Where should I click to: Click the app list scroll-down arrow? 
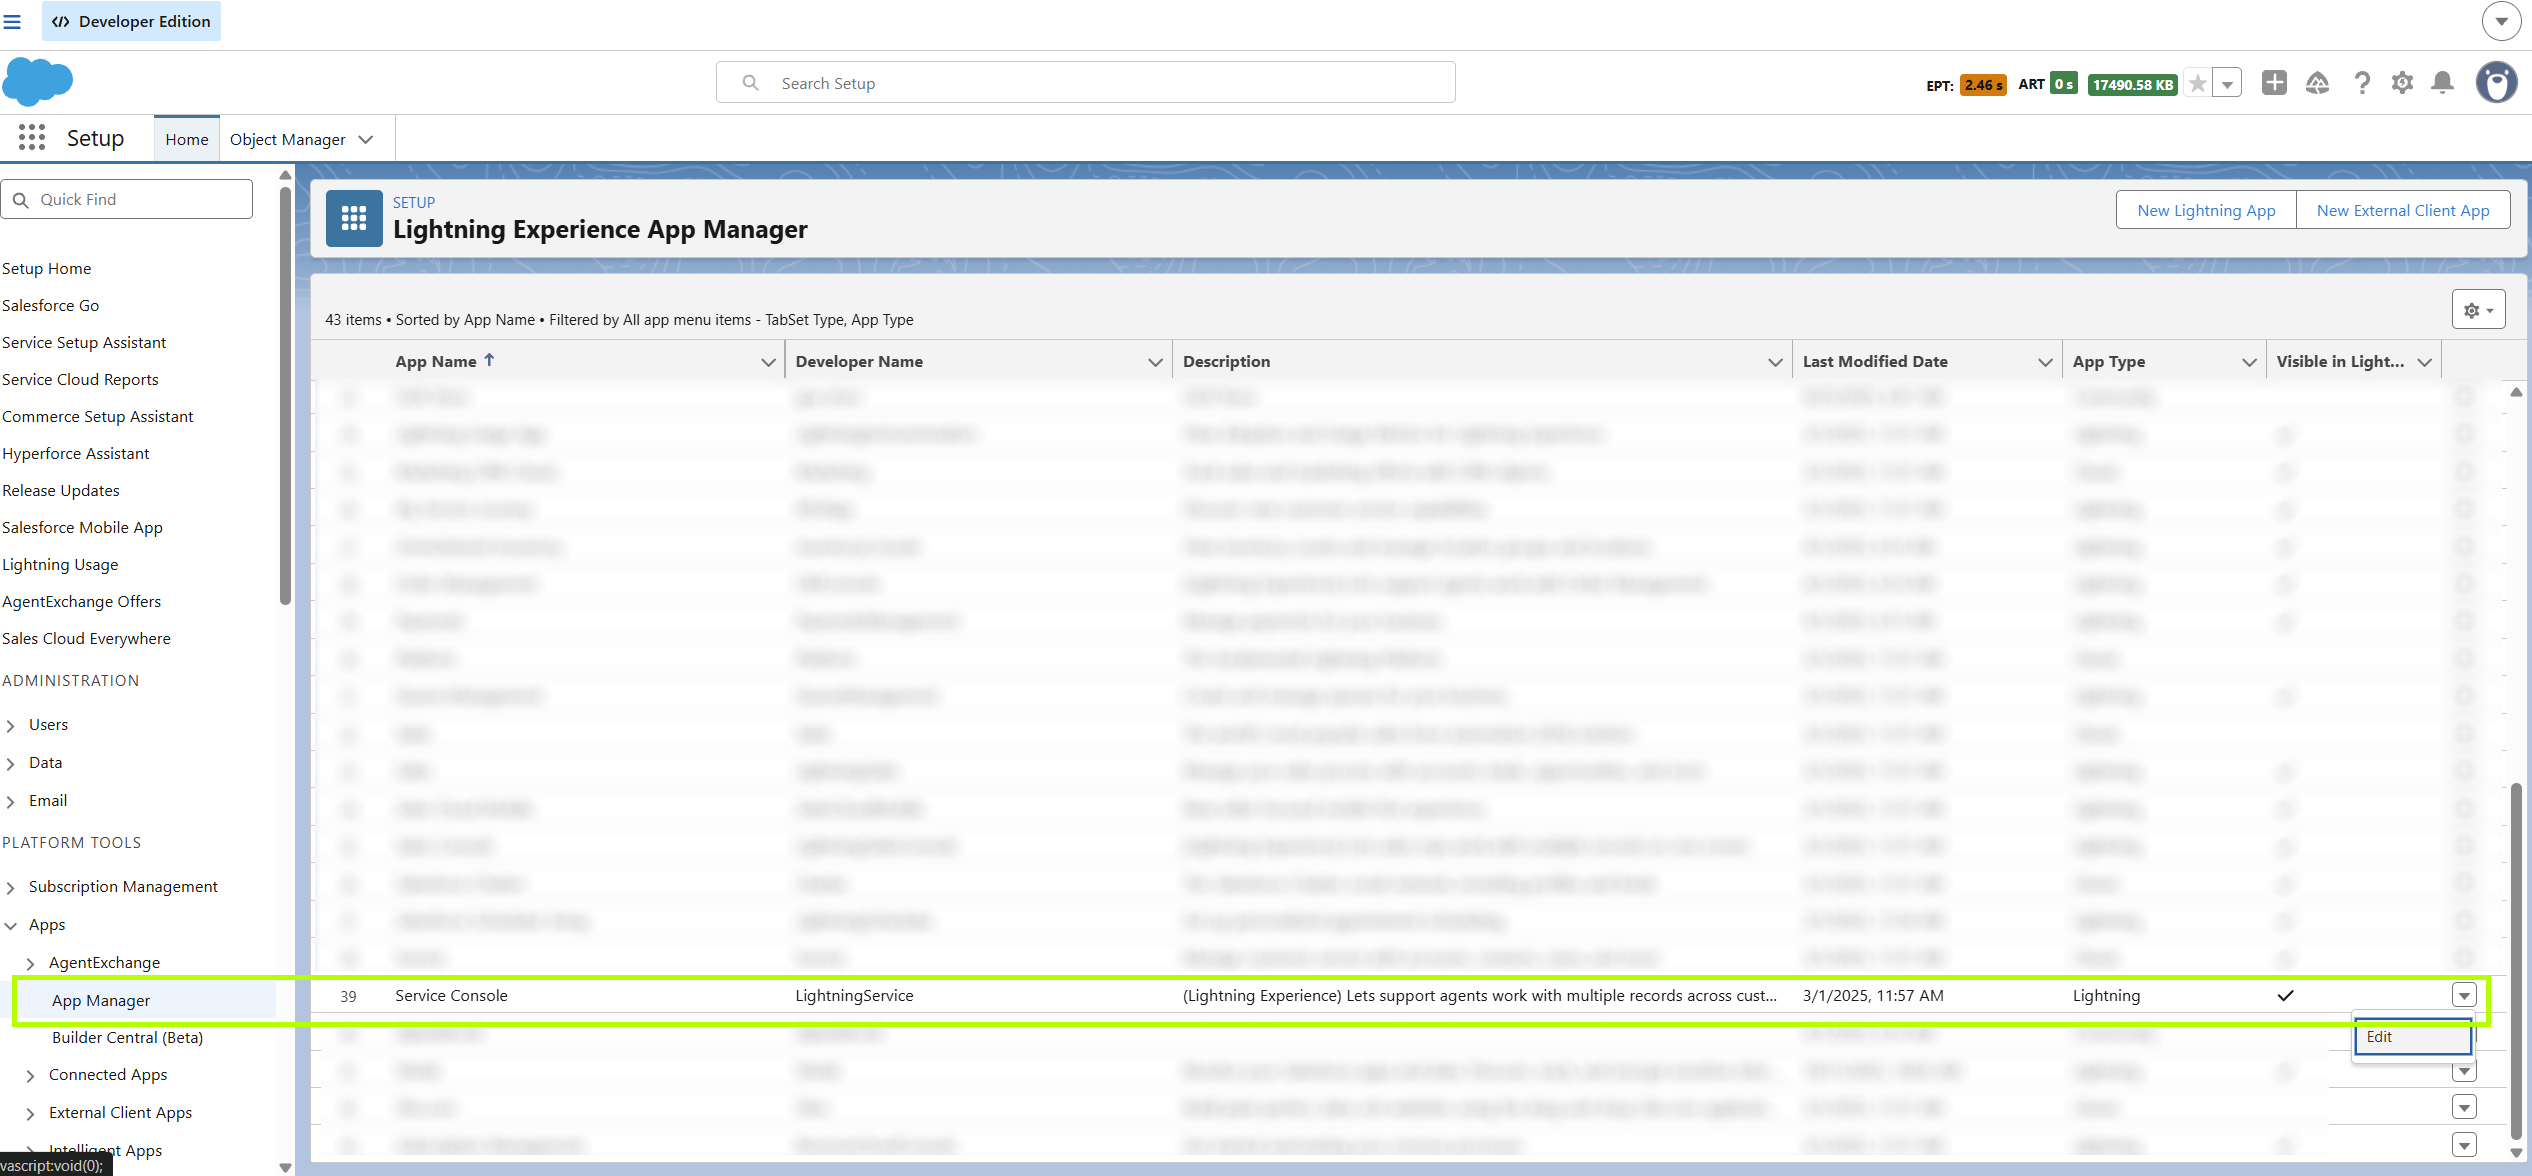coord(2516,1152)
